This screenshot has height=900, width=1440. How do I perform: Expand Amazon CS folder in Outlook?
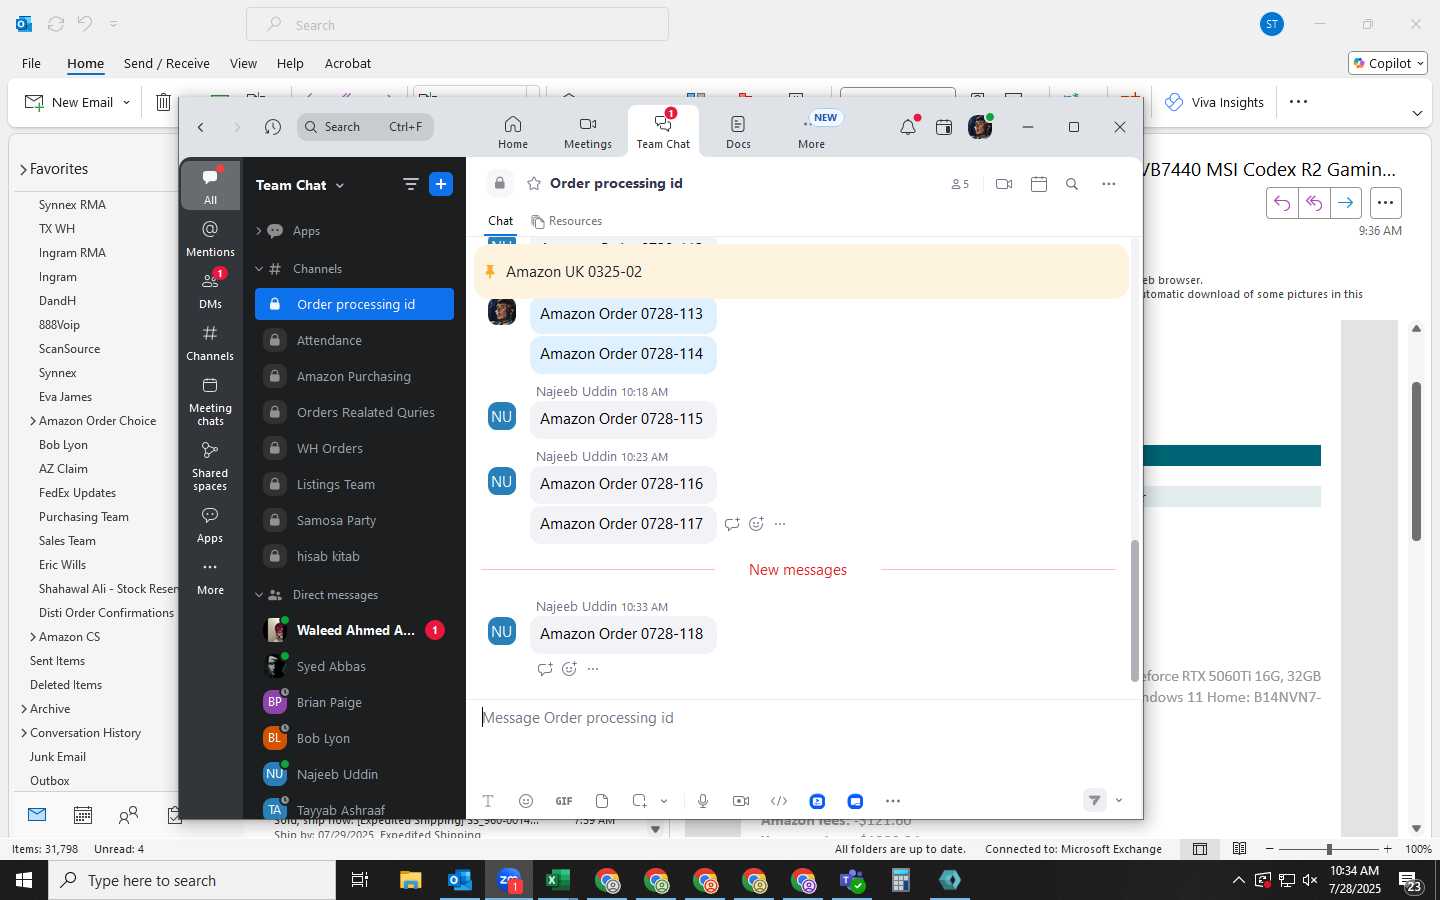click(x=33, y=637)
